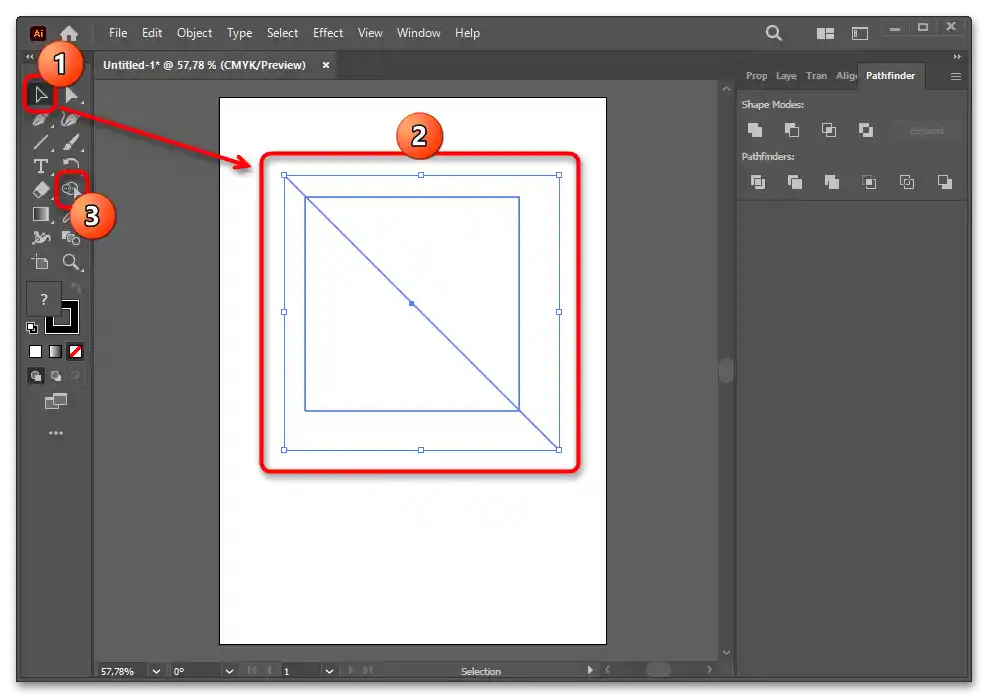Select the Pen tool

(40, 120)
